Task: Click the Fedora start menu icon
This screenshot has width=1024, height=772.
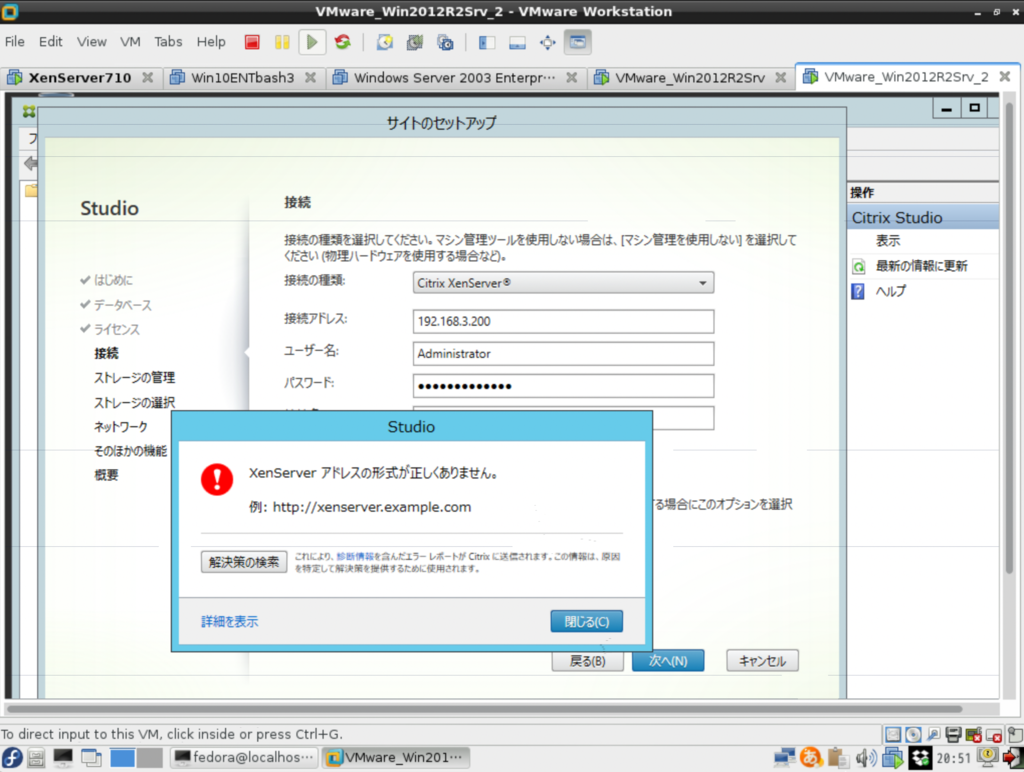Action: (12, 758)
